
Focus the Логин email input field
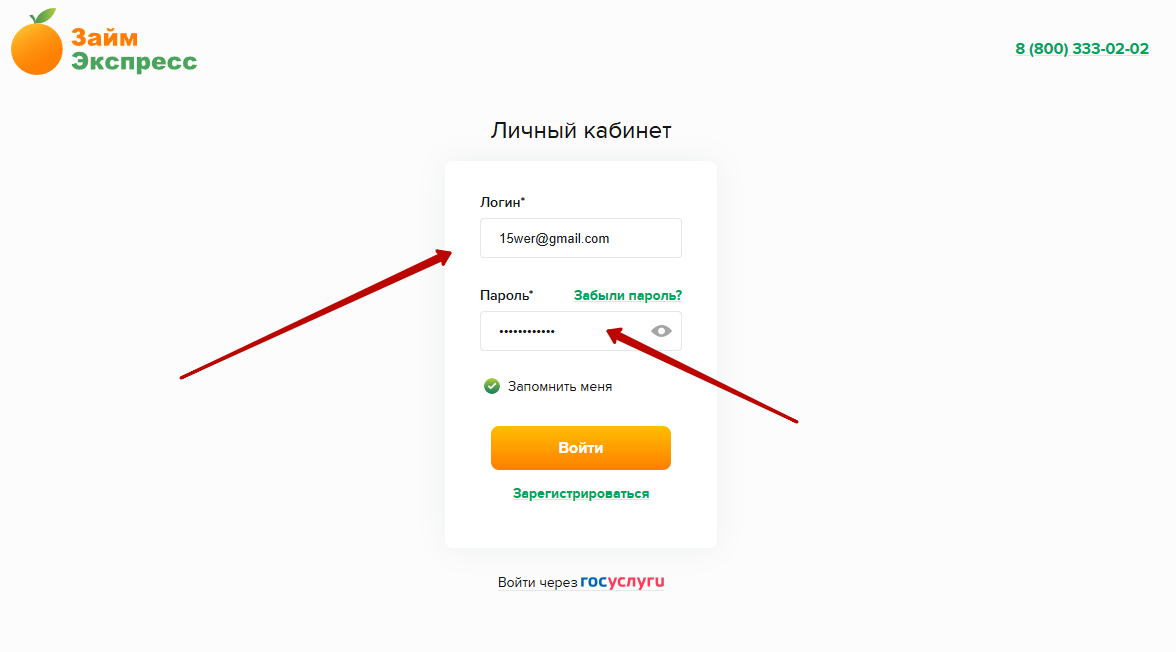click(580, 238)
